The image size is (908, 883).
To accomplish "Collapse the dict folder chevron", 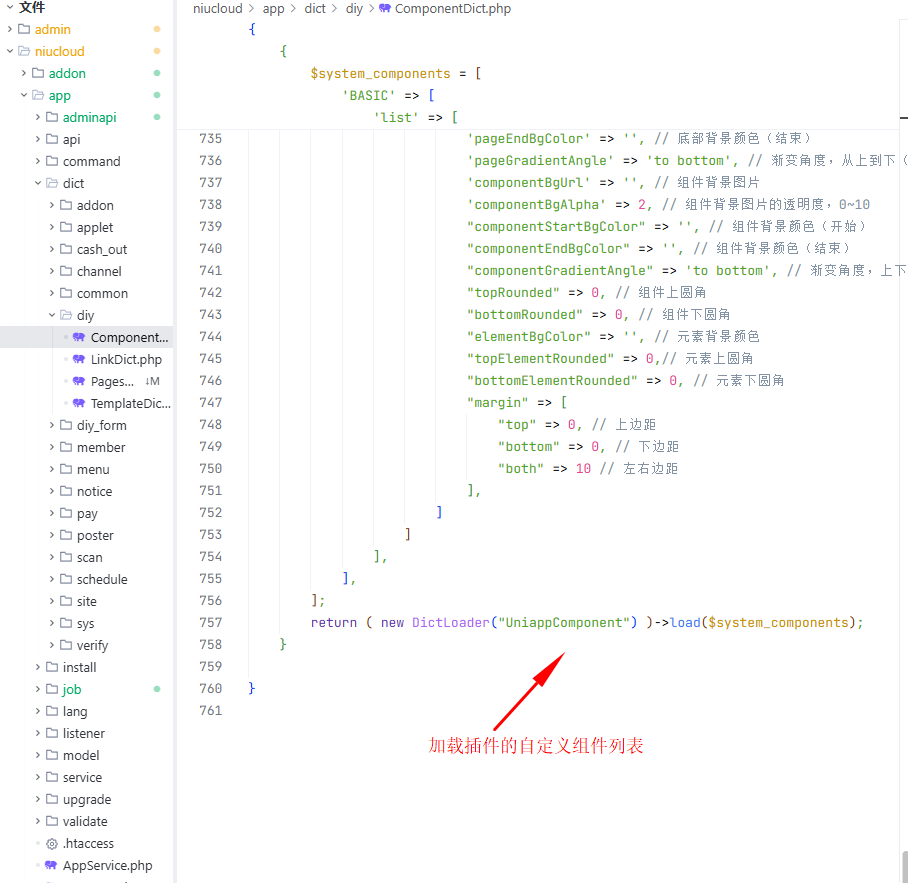I will pyautogui.click(x=38, y=184).
